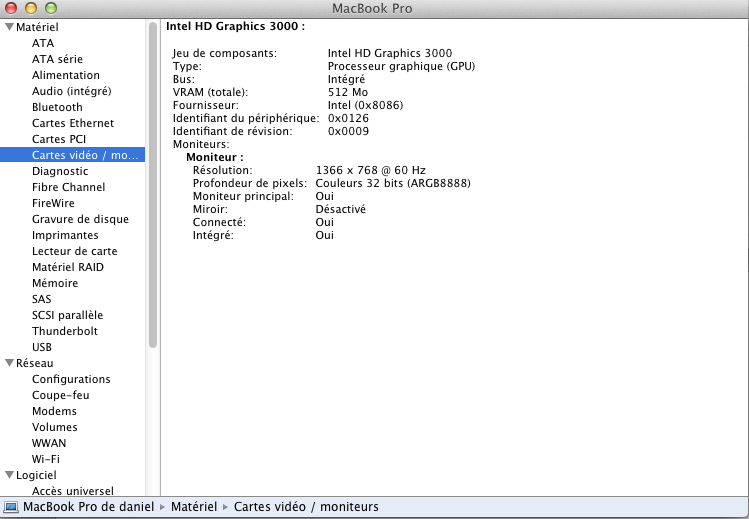Open Coupe-feu network item

point(60,395)
